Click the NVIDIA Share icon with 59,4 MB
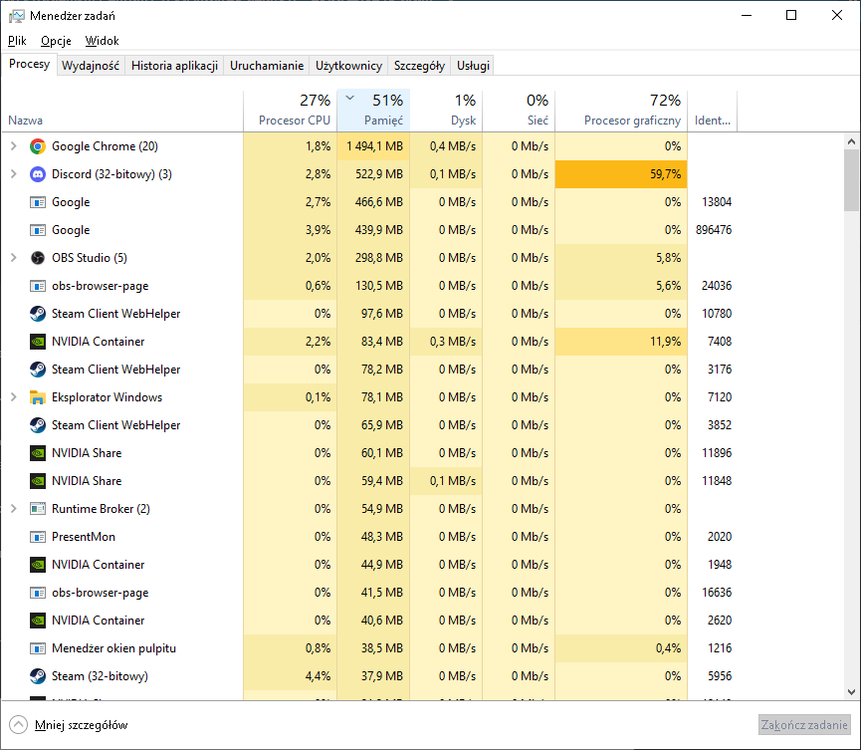 (x=37, y=481)
